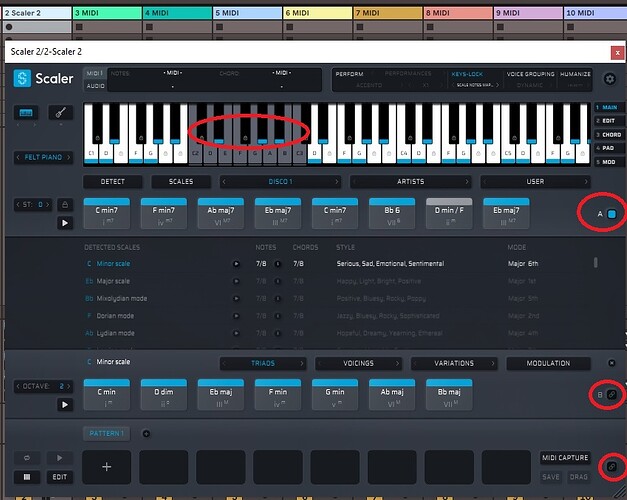This screenshot has height=500, width=627.
Task: Click MIDI CAPTURE button
Action: (565, 458)
